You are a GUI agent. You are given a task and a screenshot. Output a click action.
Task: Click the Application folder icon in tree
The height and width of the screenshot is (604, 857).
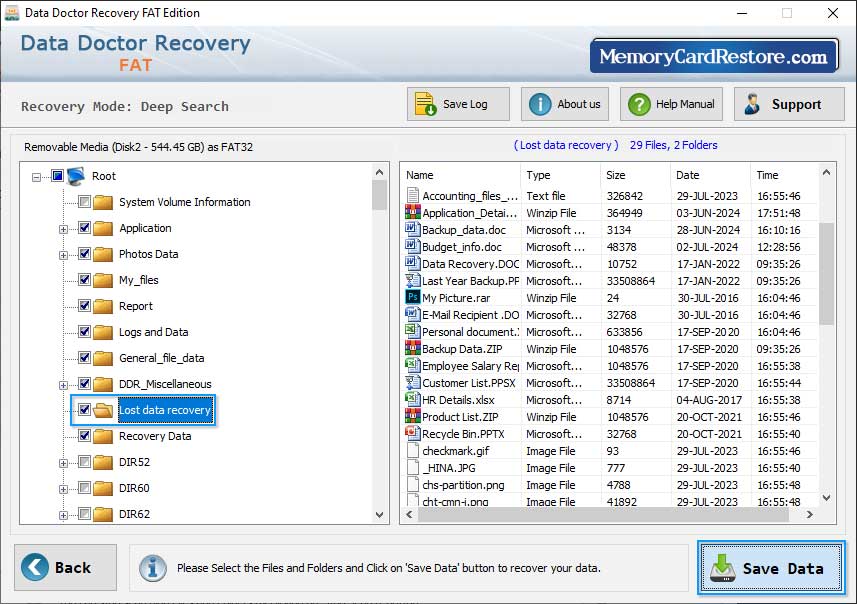click(102, 228)
